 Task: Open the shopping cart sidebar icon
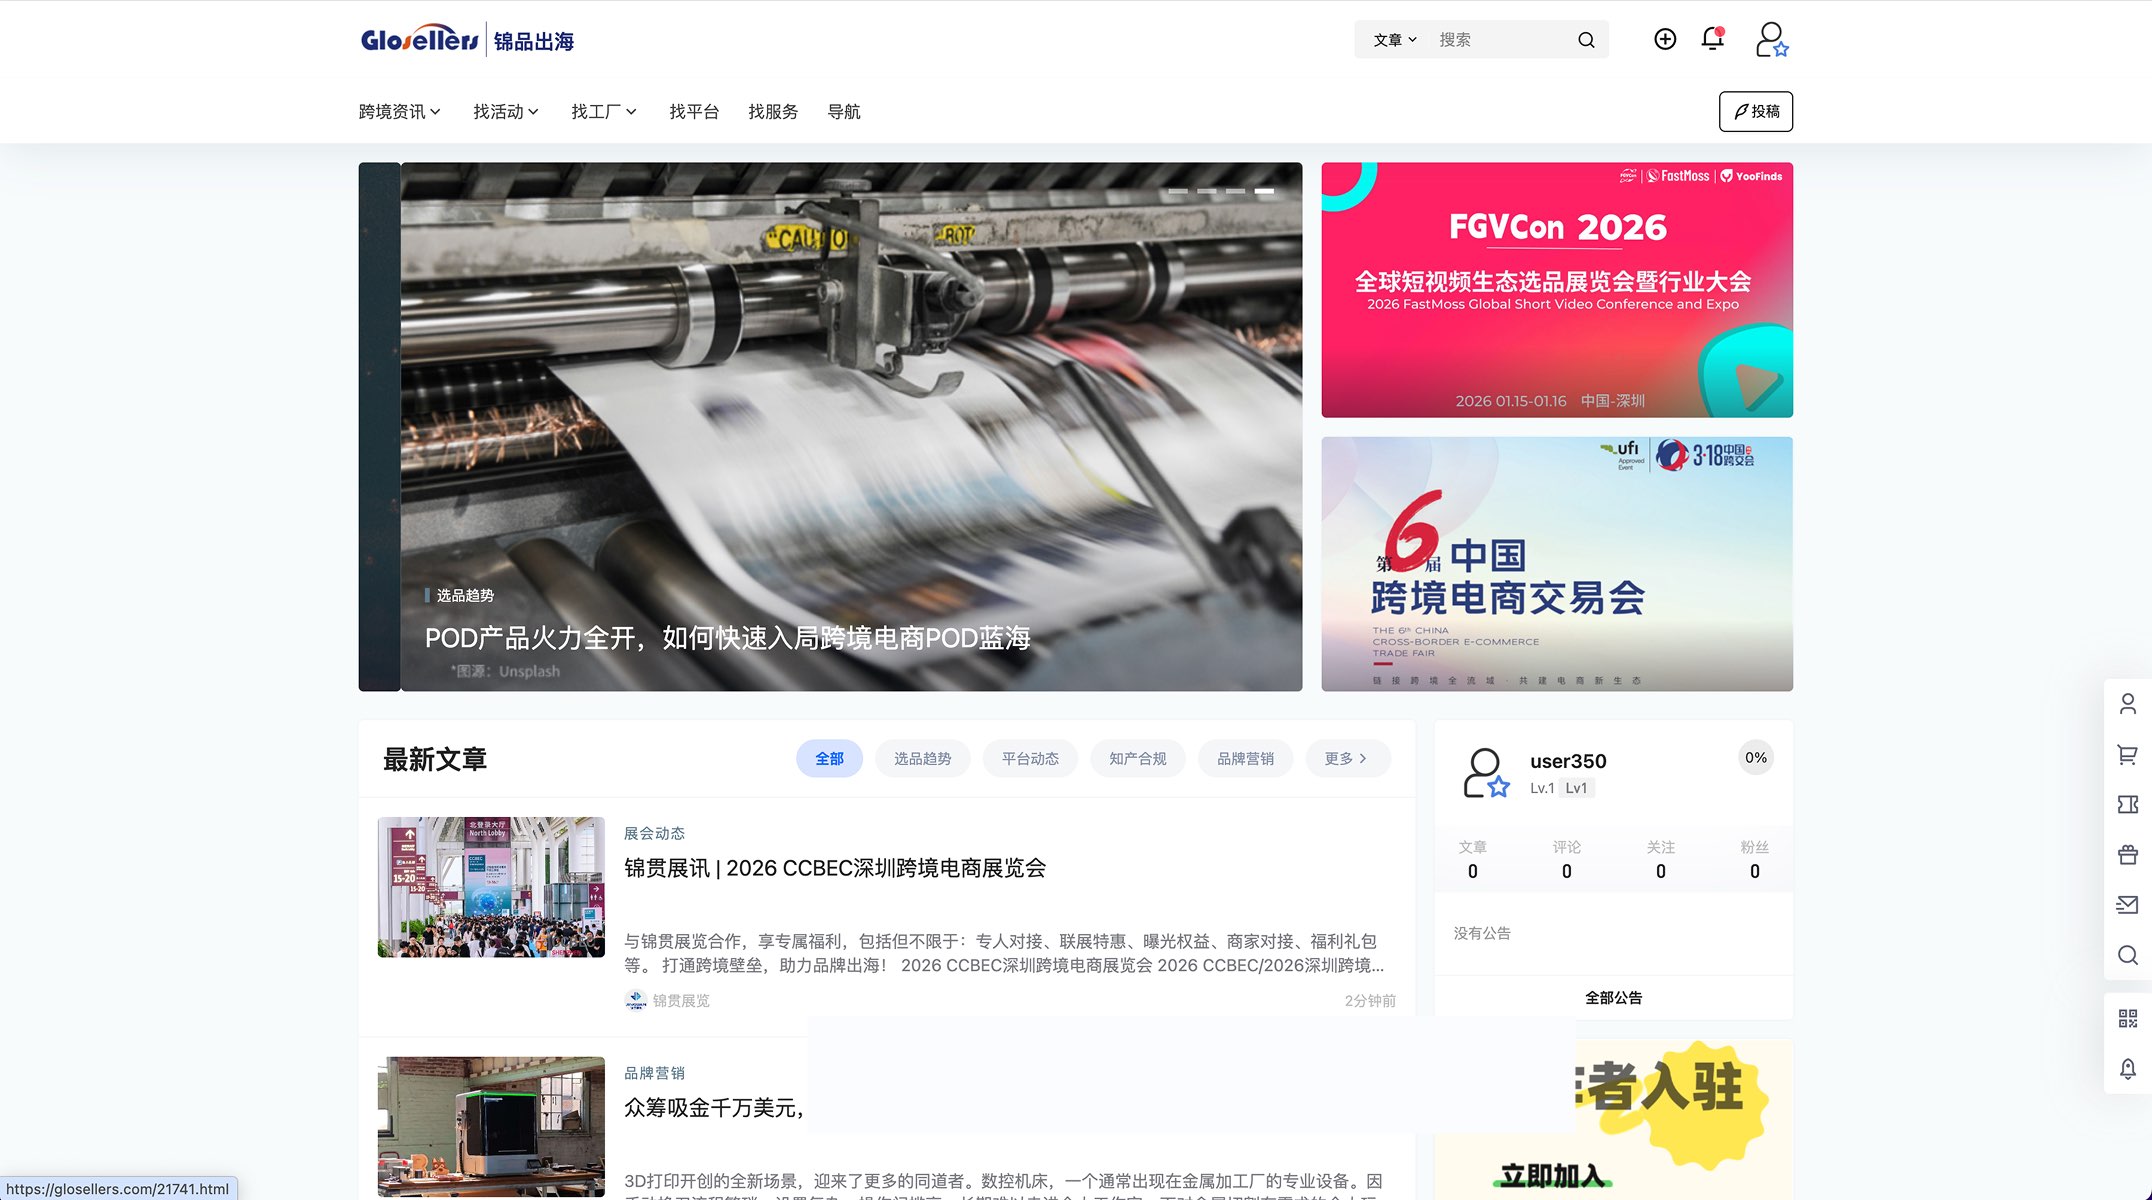click(x=2128, y=754)
